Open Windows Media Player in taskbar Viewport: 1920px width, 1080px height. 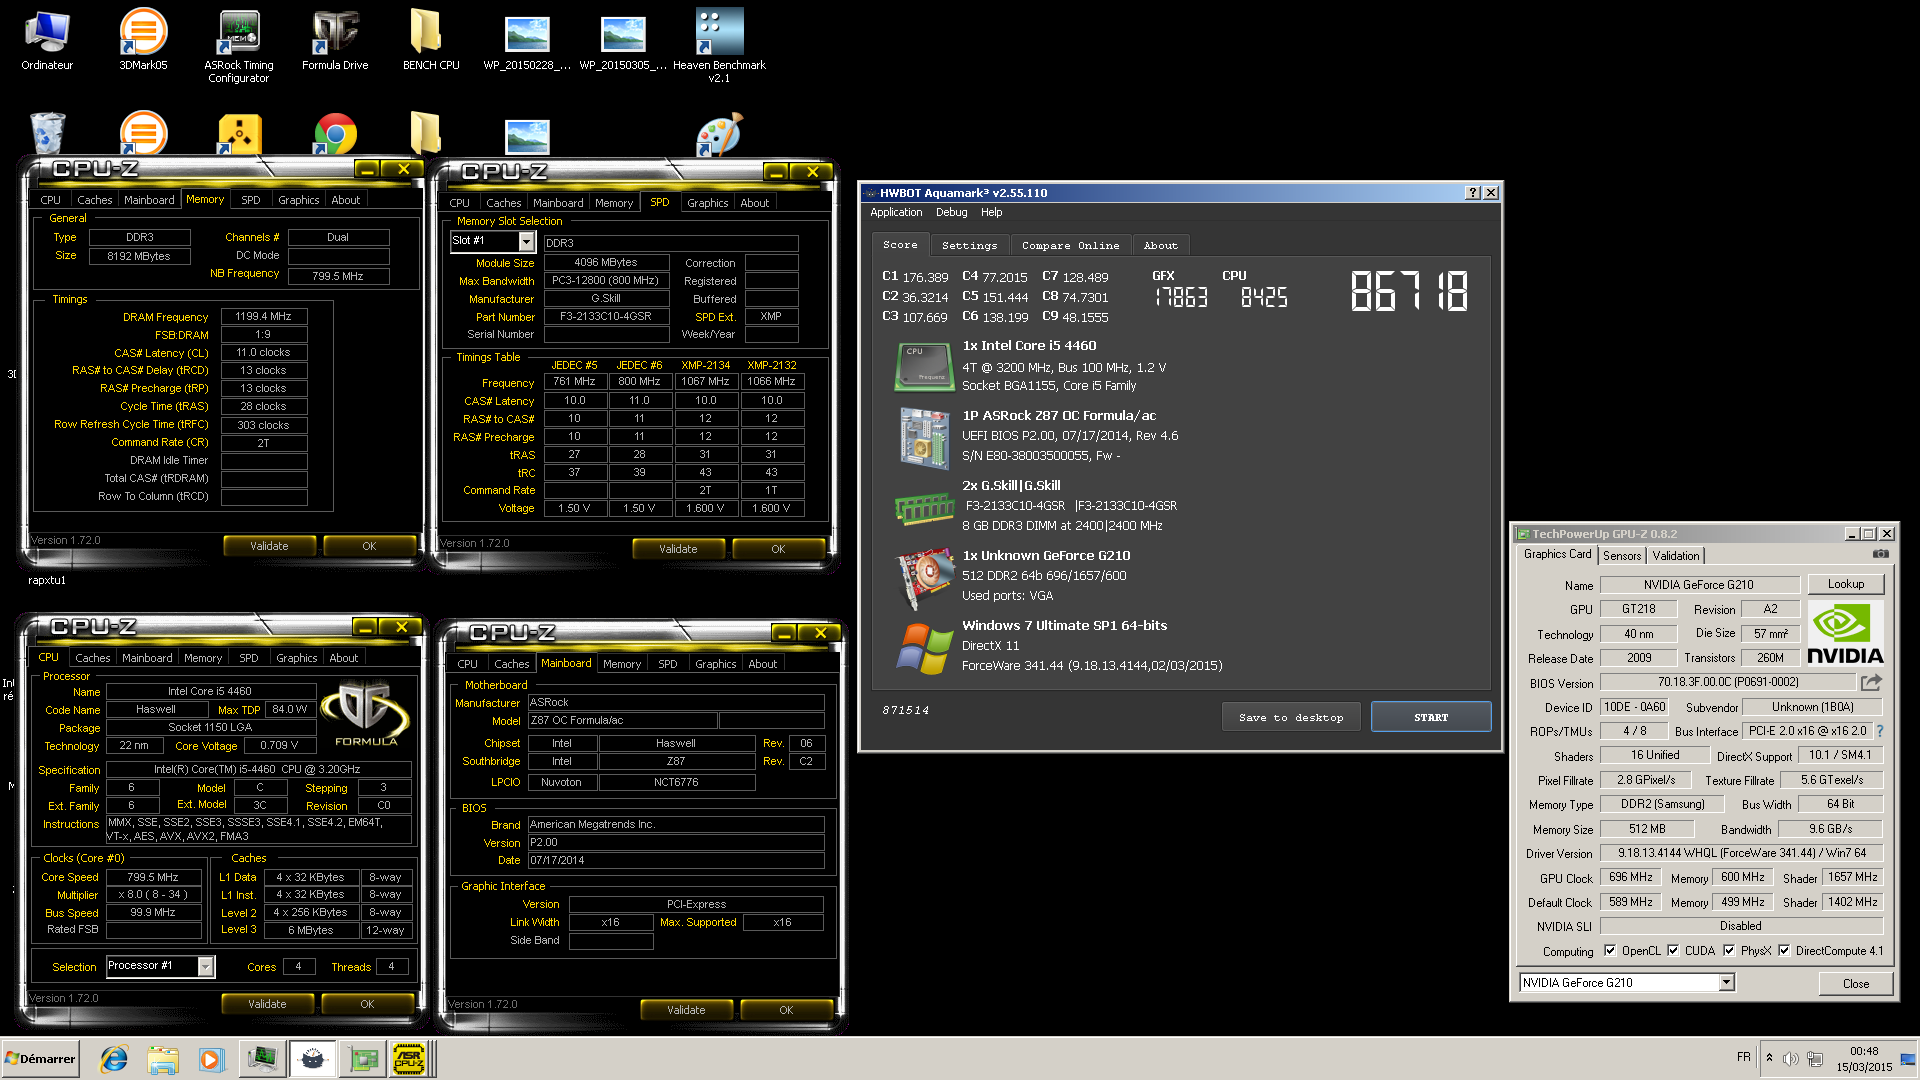click(211, 1059)
